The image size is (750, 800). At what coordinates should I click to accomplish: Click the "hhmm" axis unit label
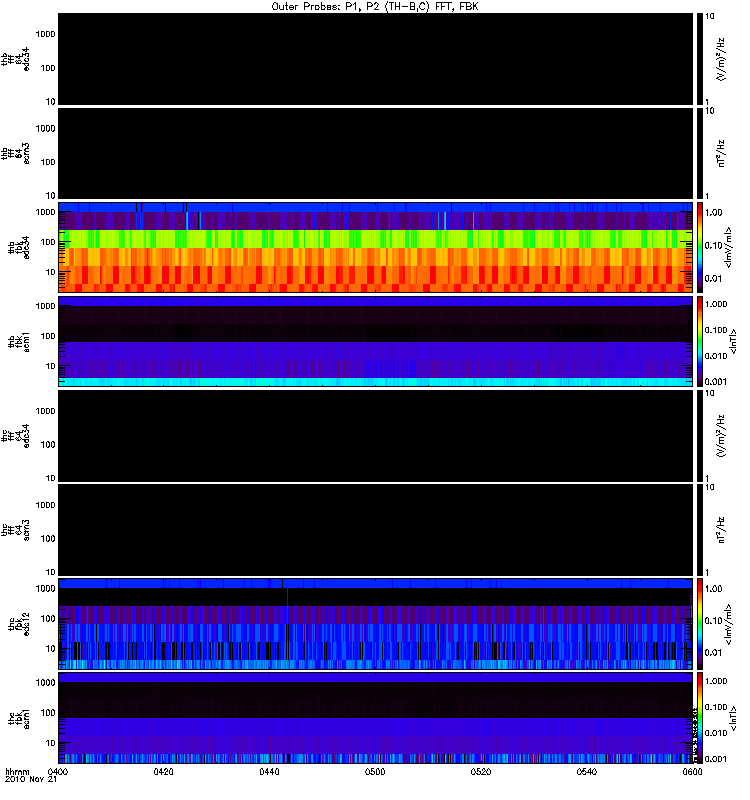pos(18,772)
